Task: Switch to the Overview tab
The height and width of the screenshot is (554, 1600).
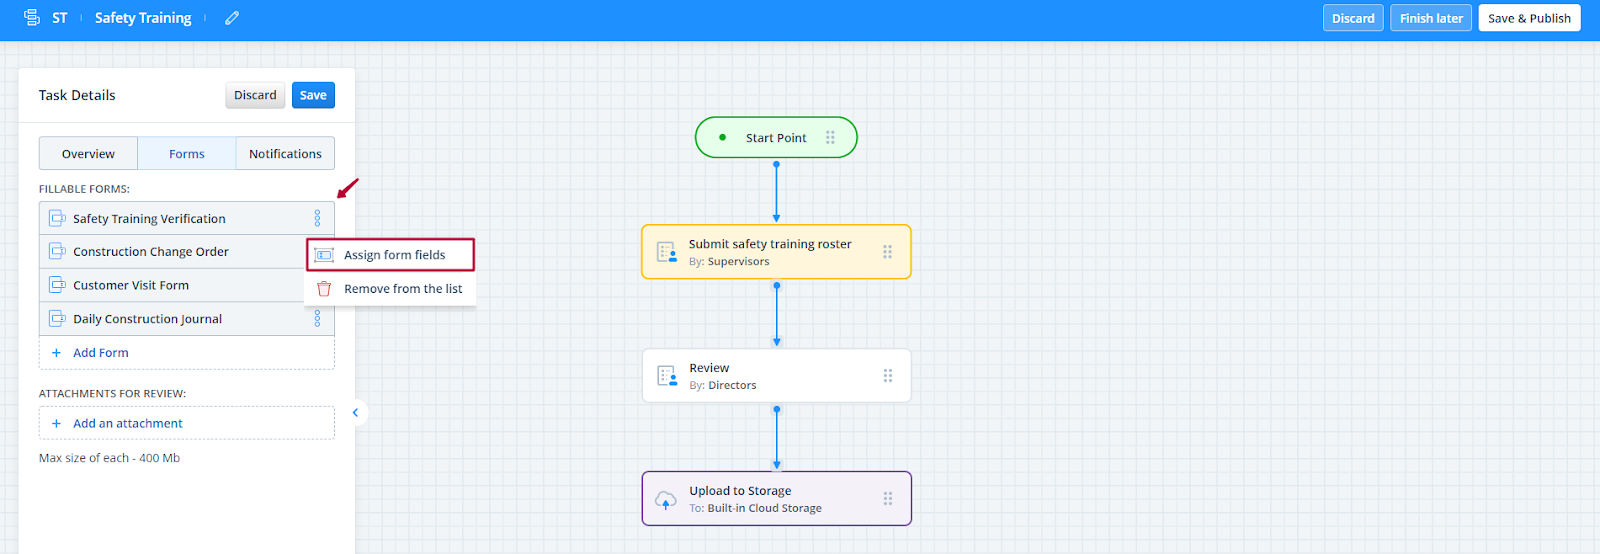Action: [x=88, y=154]
